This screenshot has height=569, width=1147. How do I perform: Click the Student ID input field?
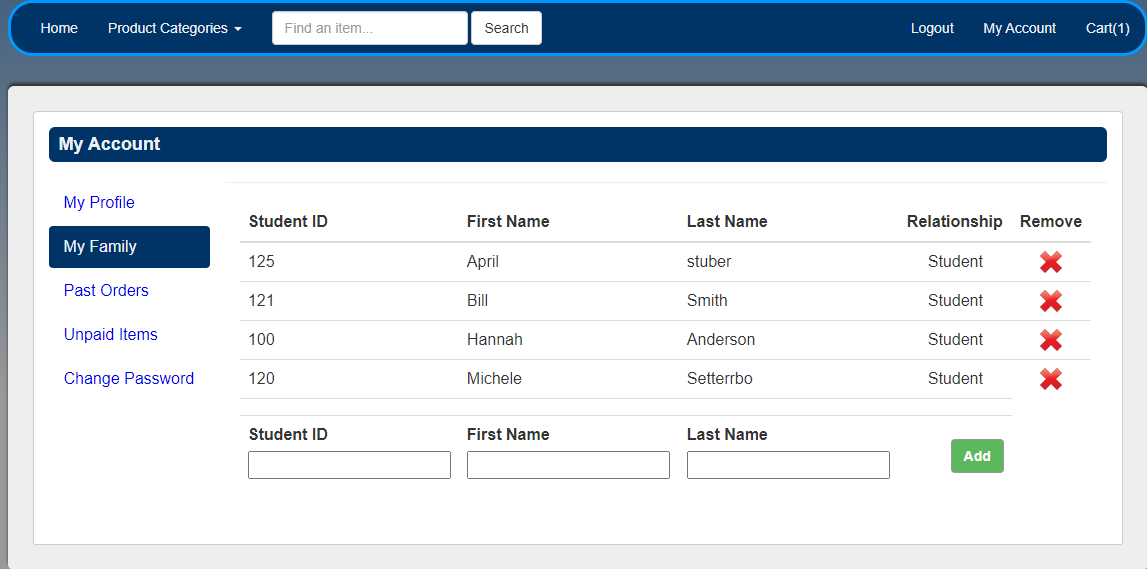(x=349, y=465)
